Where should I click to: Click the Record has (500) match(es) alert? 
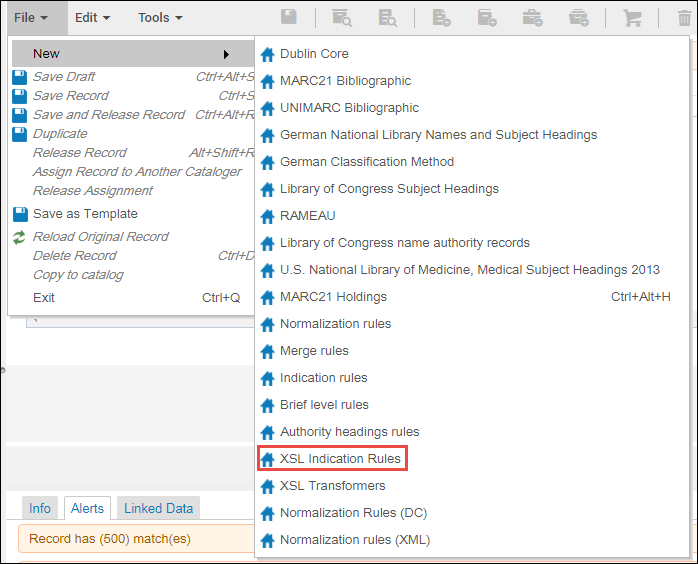[110, 539]
